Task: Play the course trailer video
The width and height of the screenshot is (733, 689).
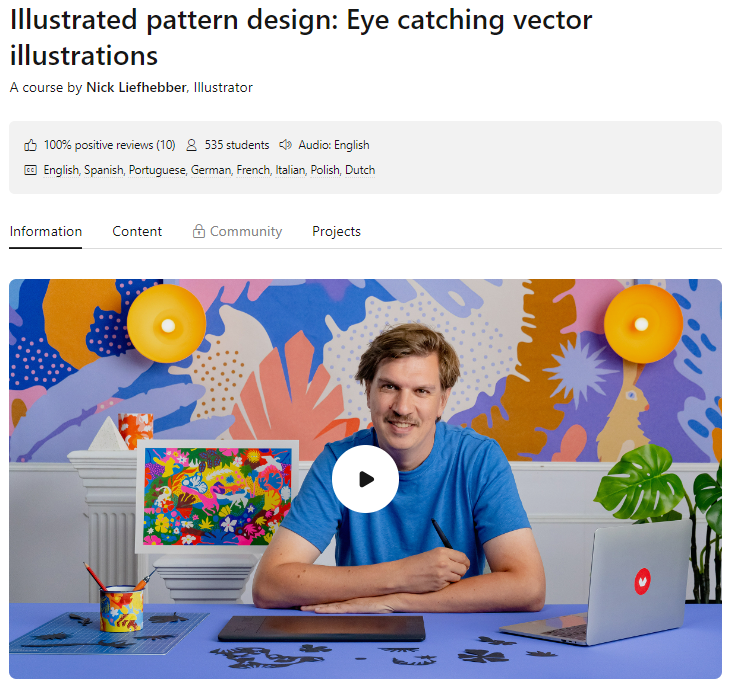Action: tap(365, 479)
